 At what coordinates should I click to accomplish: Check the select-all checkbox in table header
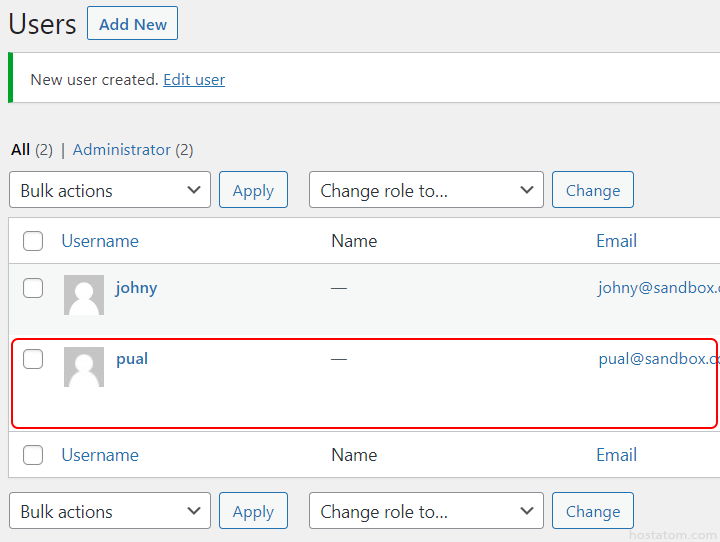pyautogui.click(x=33, y=241)
